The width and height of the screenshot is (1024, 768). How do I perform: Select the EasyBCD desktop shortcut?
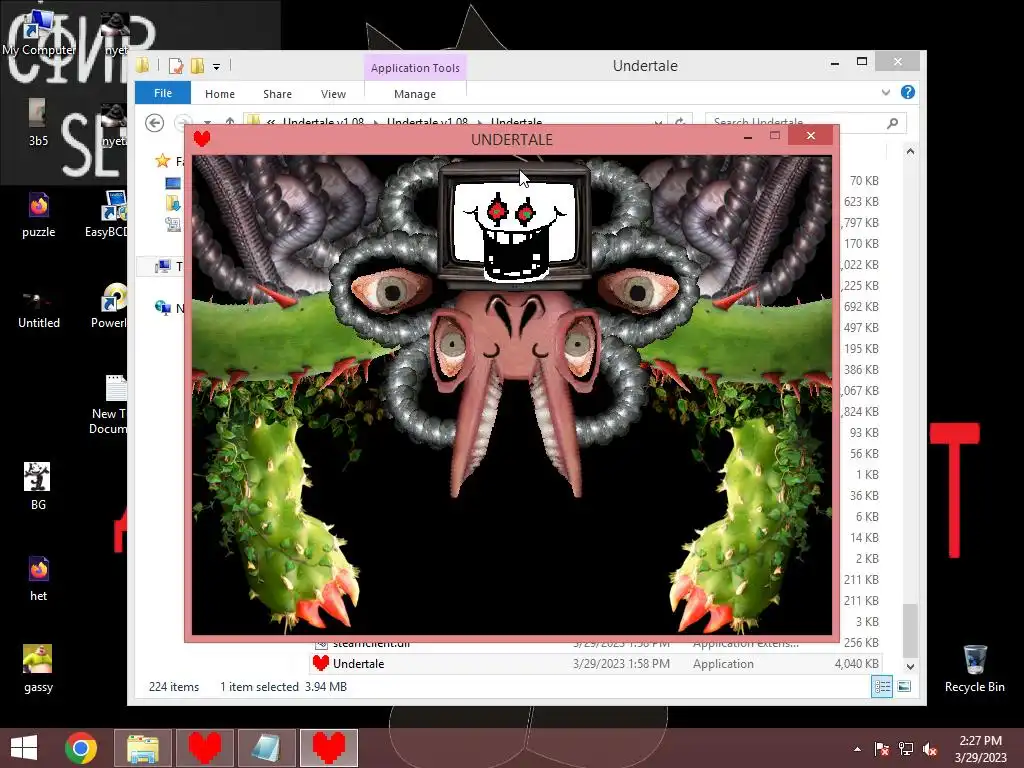[x=108, y=215]
